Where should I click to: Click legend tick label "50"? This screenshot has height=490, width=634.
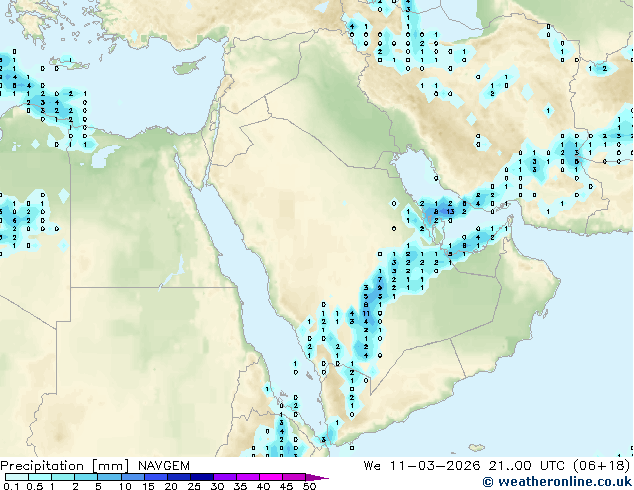tap(309, 486)
